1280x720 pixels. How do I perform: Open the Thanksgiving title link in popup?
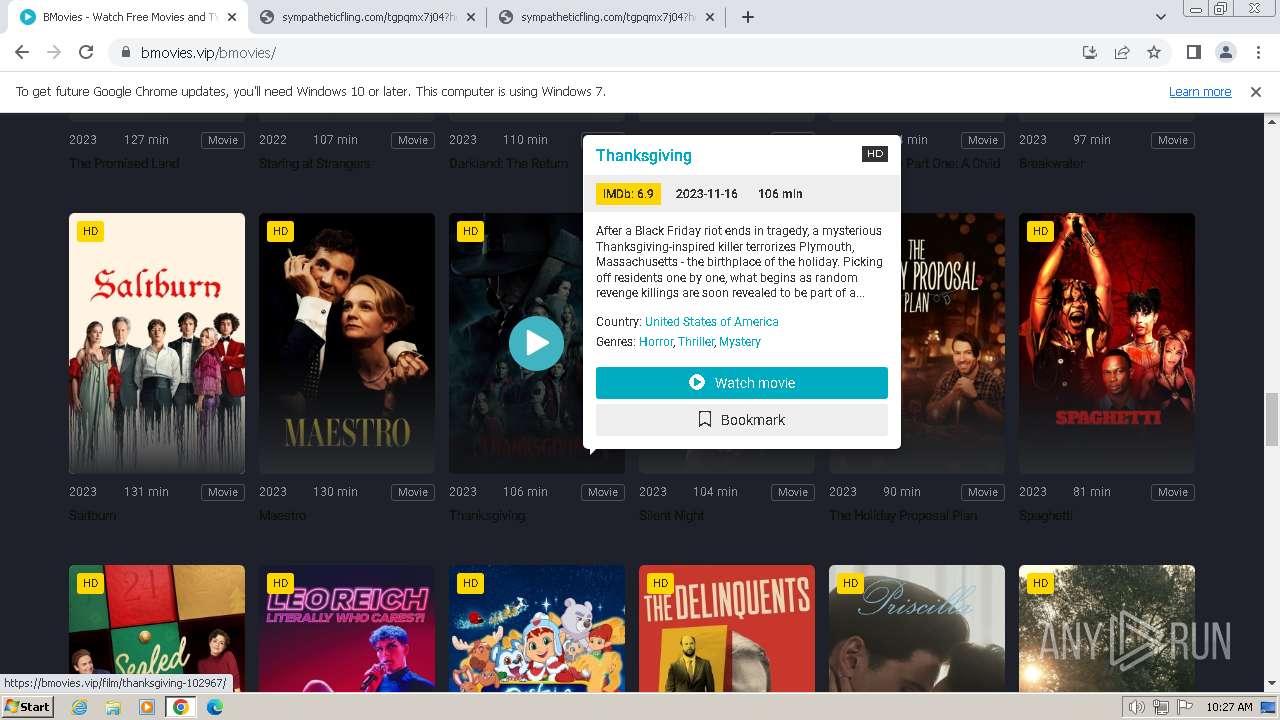click(644, 155)
